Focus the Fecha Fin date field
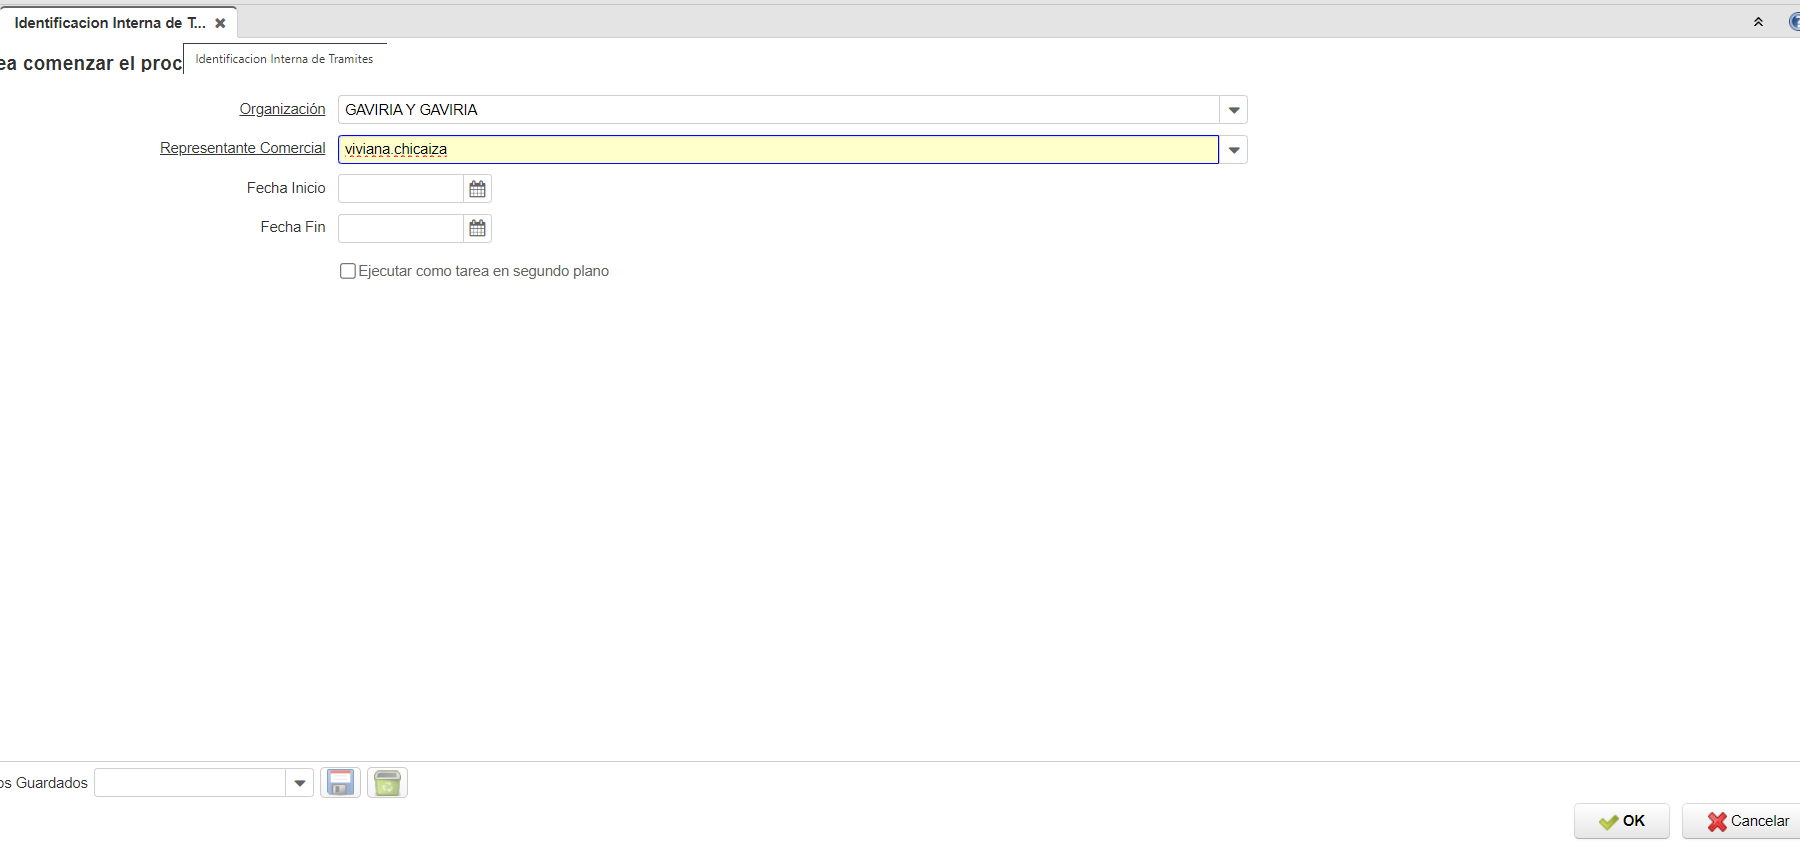This screenshot has height=842, width=1800. (x=401, y=229)
